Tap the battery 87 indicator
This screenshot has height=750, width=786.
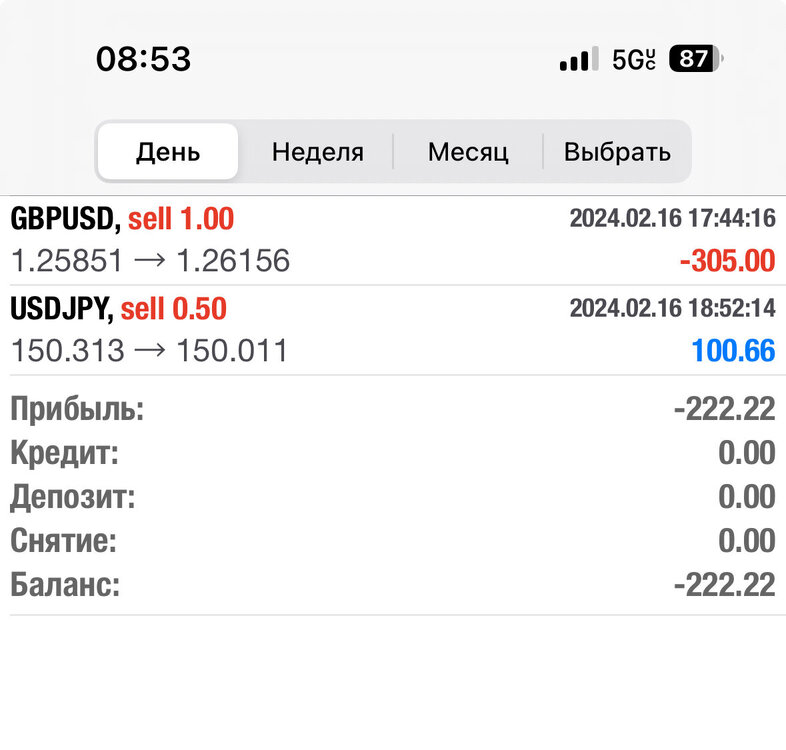[696, 59]
